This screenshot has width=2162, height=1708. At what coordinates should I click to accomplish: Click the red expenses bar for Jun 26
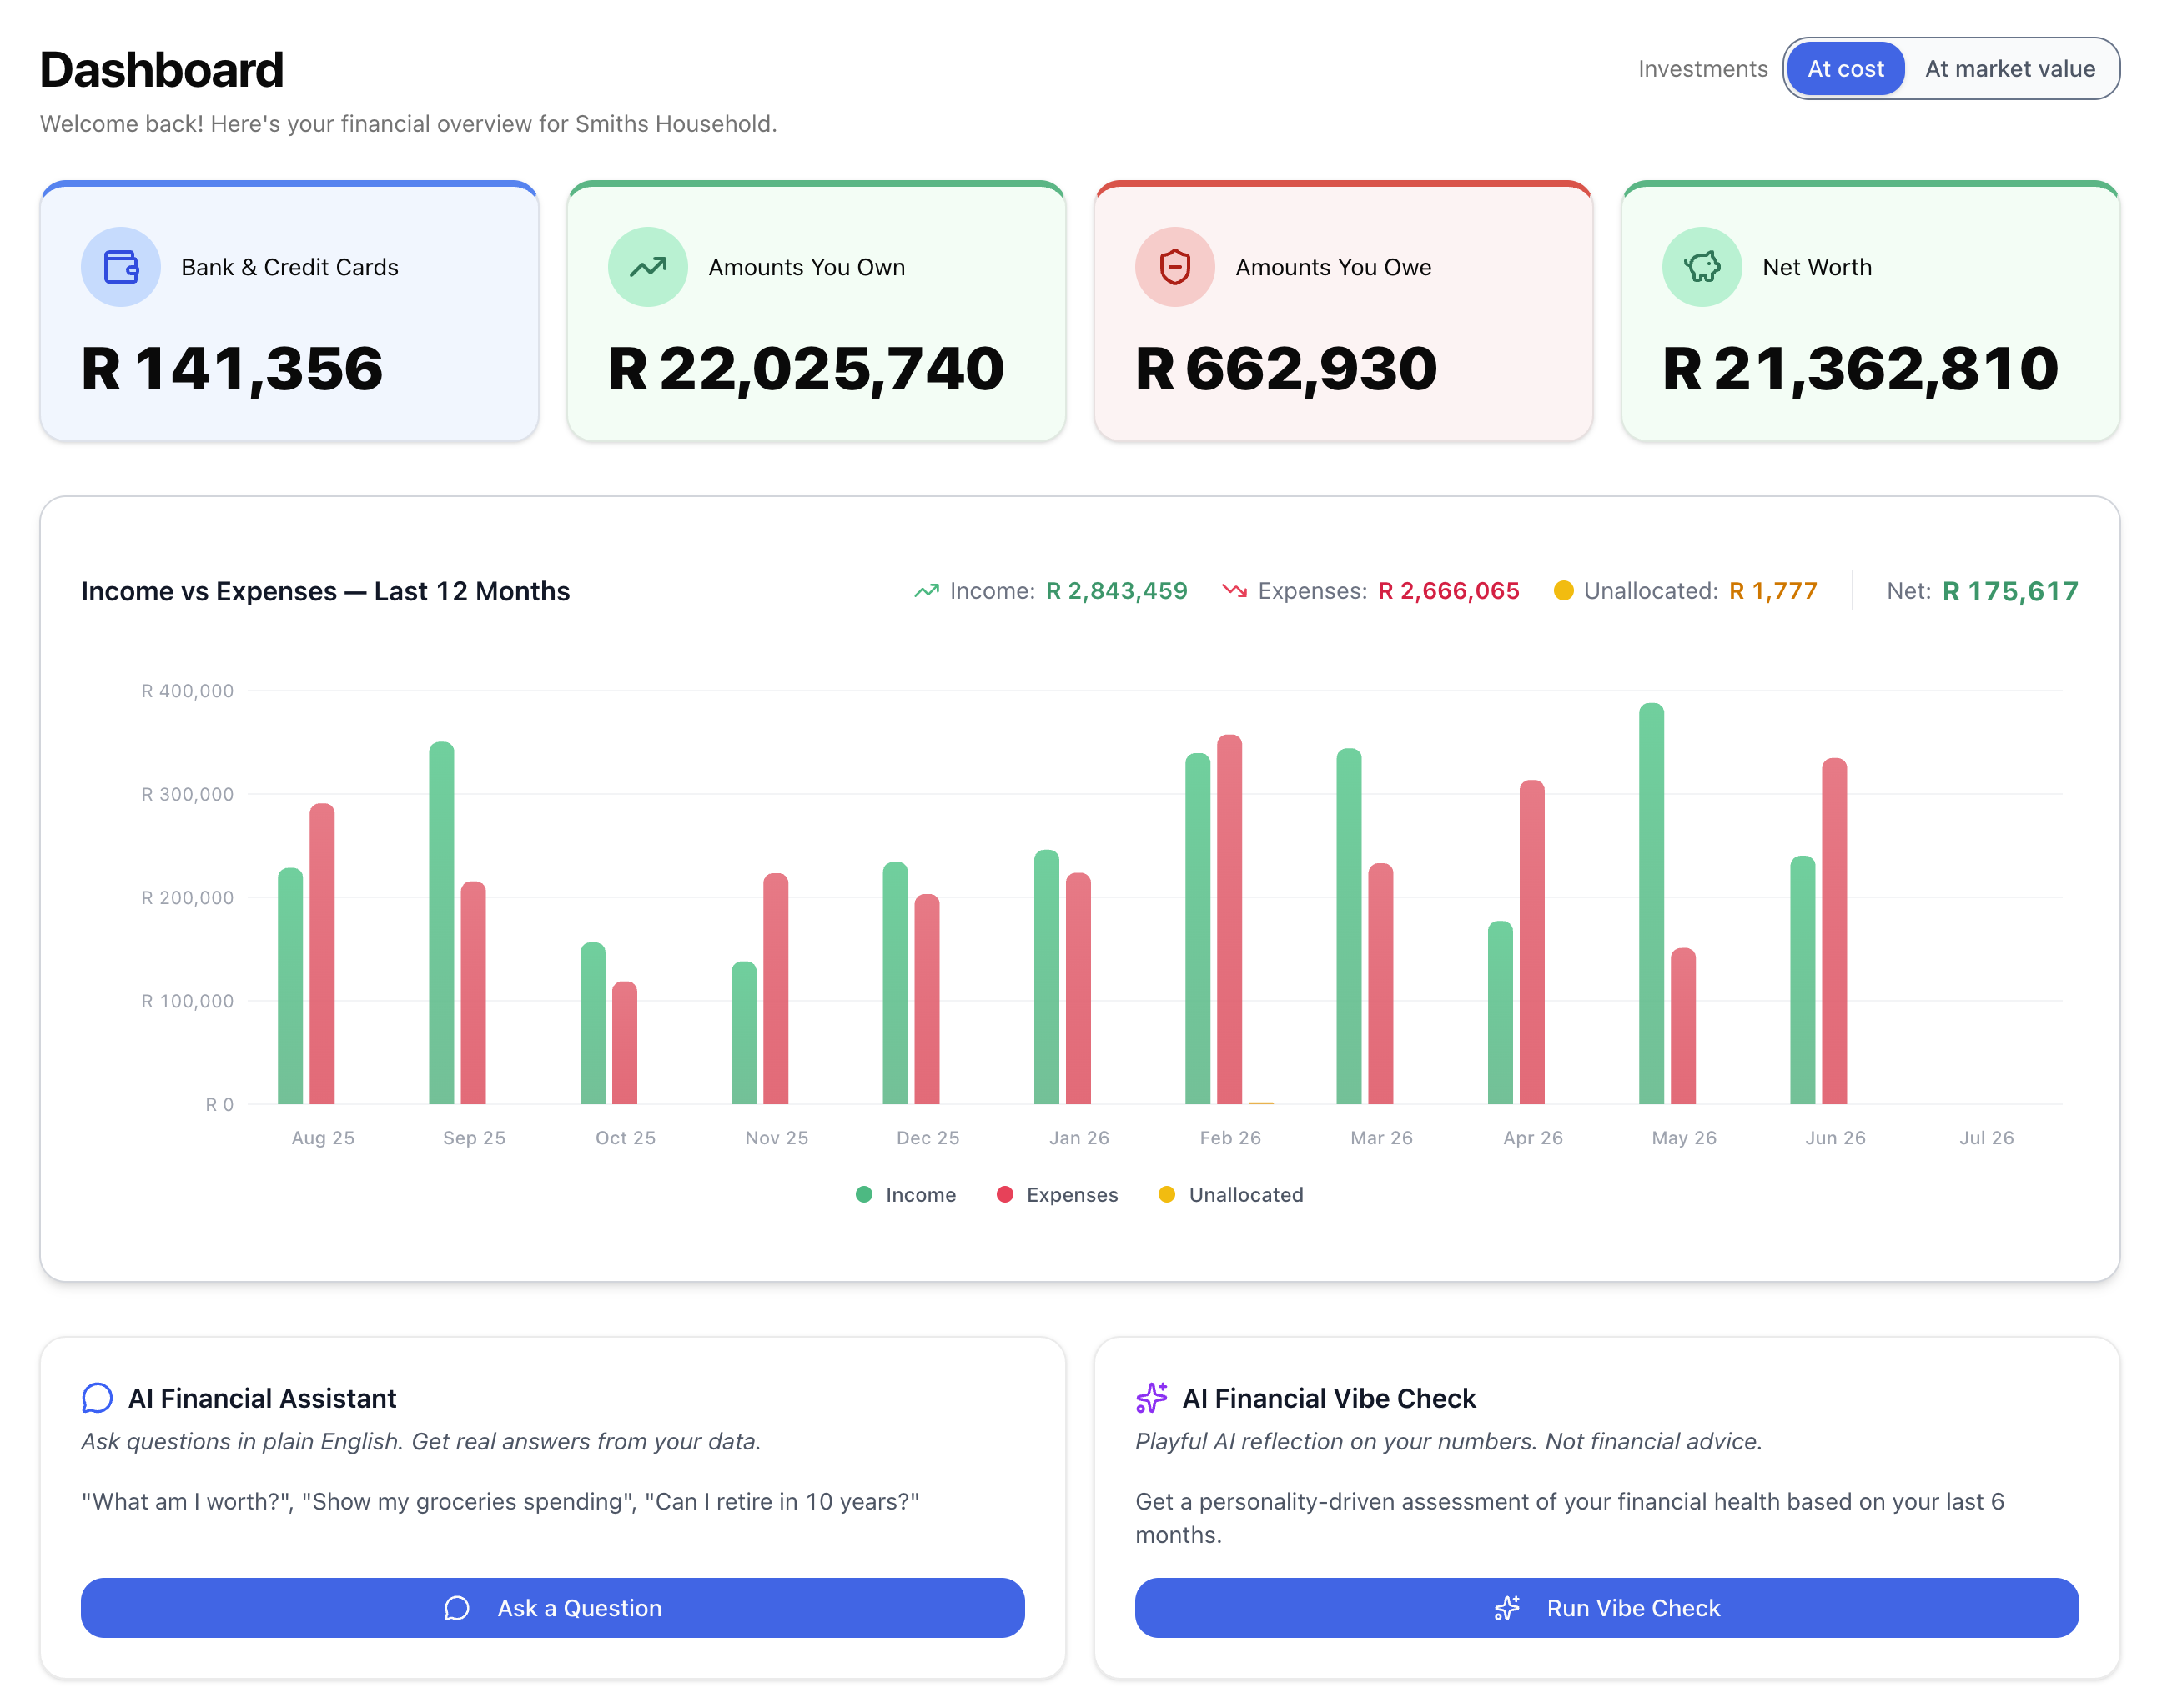click(x=1835, y=931)
